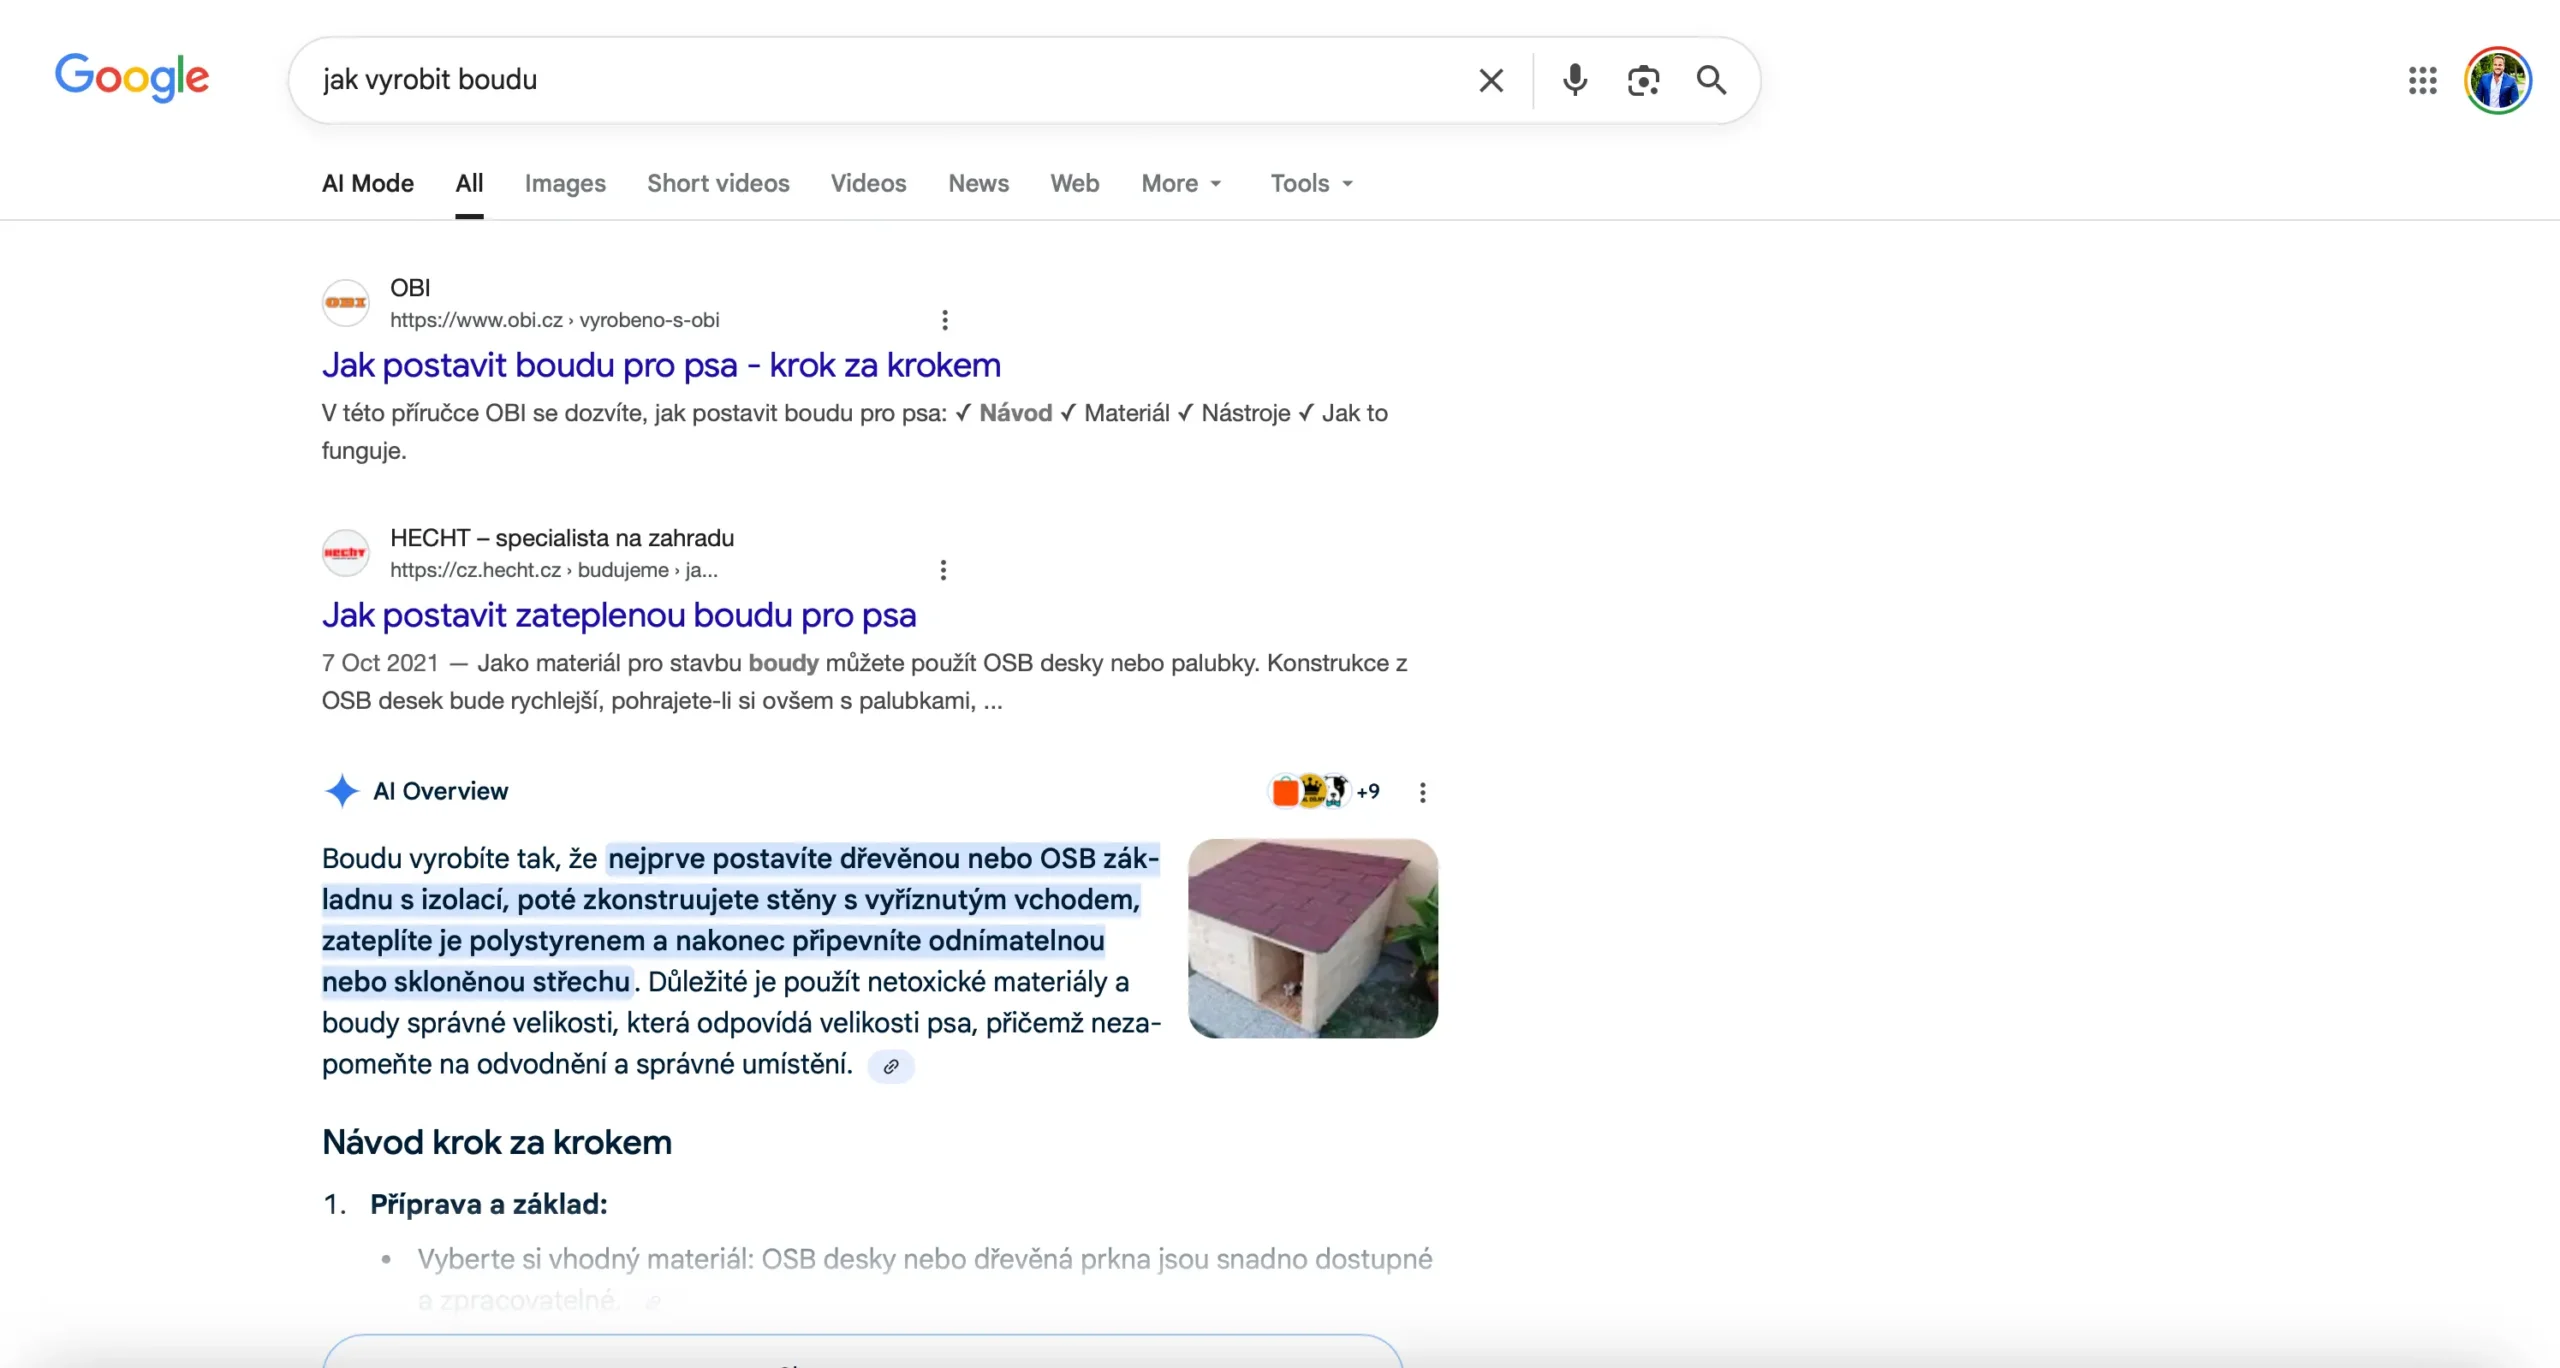The width and height of the screenshot is (2560, 1368).
Task: Click the OBI site favicon
Action: click(x=345, y=302)
